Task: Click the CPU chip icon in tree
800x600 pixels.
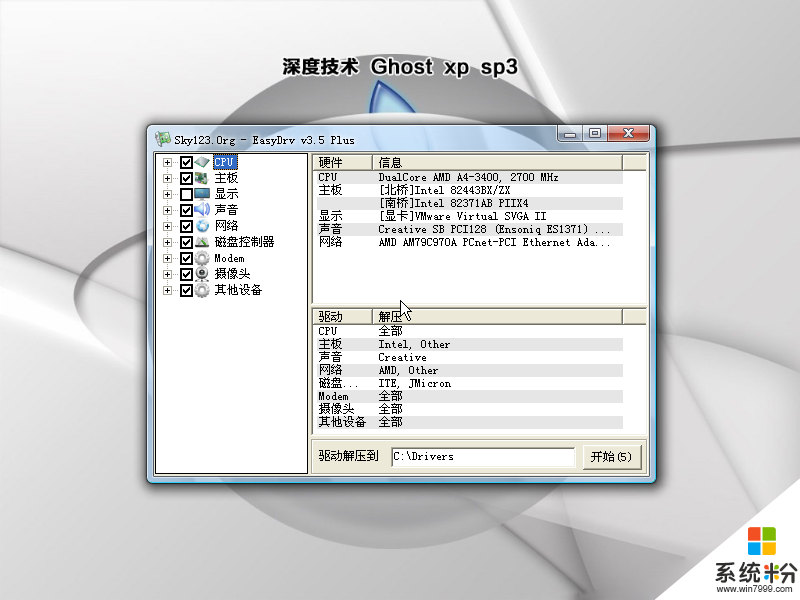Action: pyautogui.click(x=202, y=162)
